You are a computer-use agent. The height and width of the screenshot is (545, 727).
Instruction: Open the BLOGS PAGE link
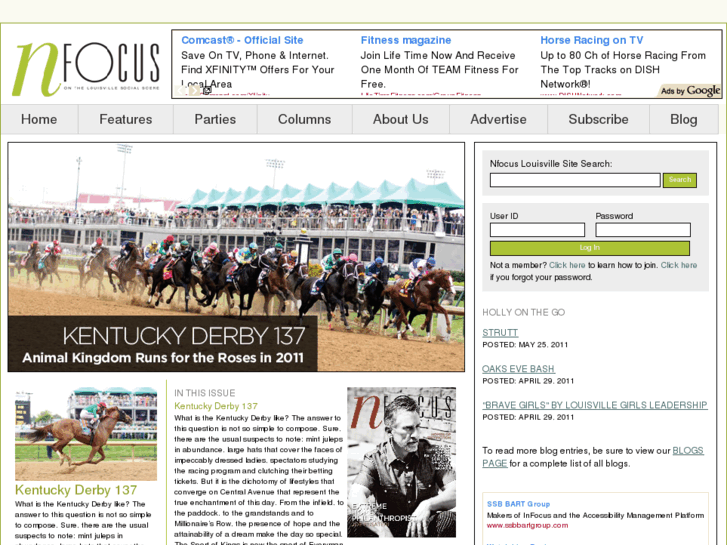tap(689, 451)
